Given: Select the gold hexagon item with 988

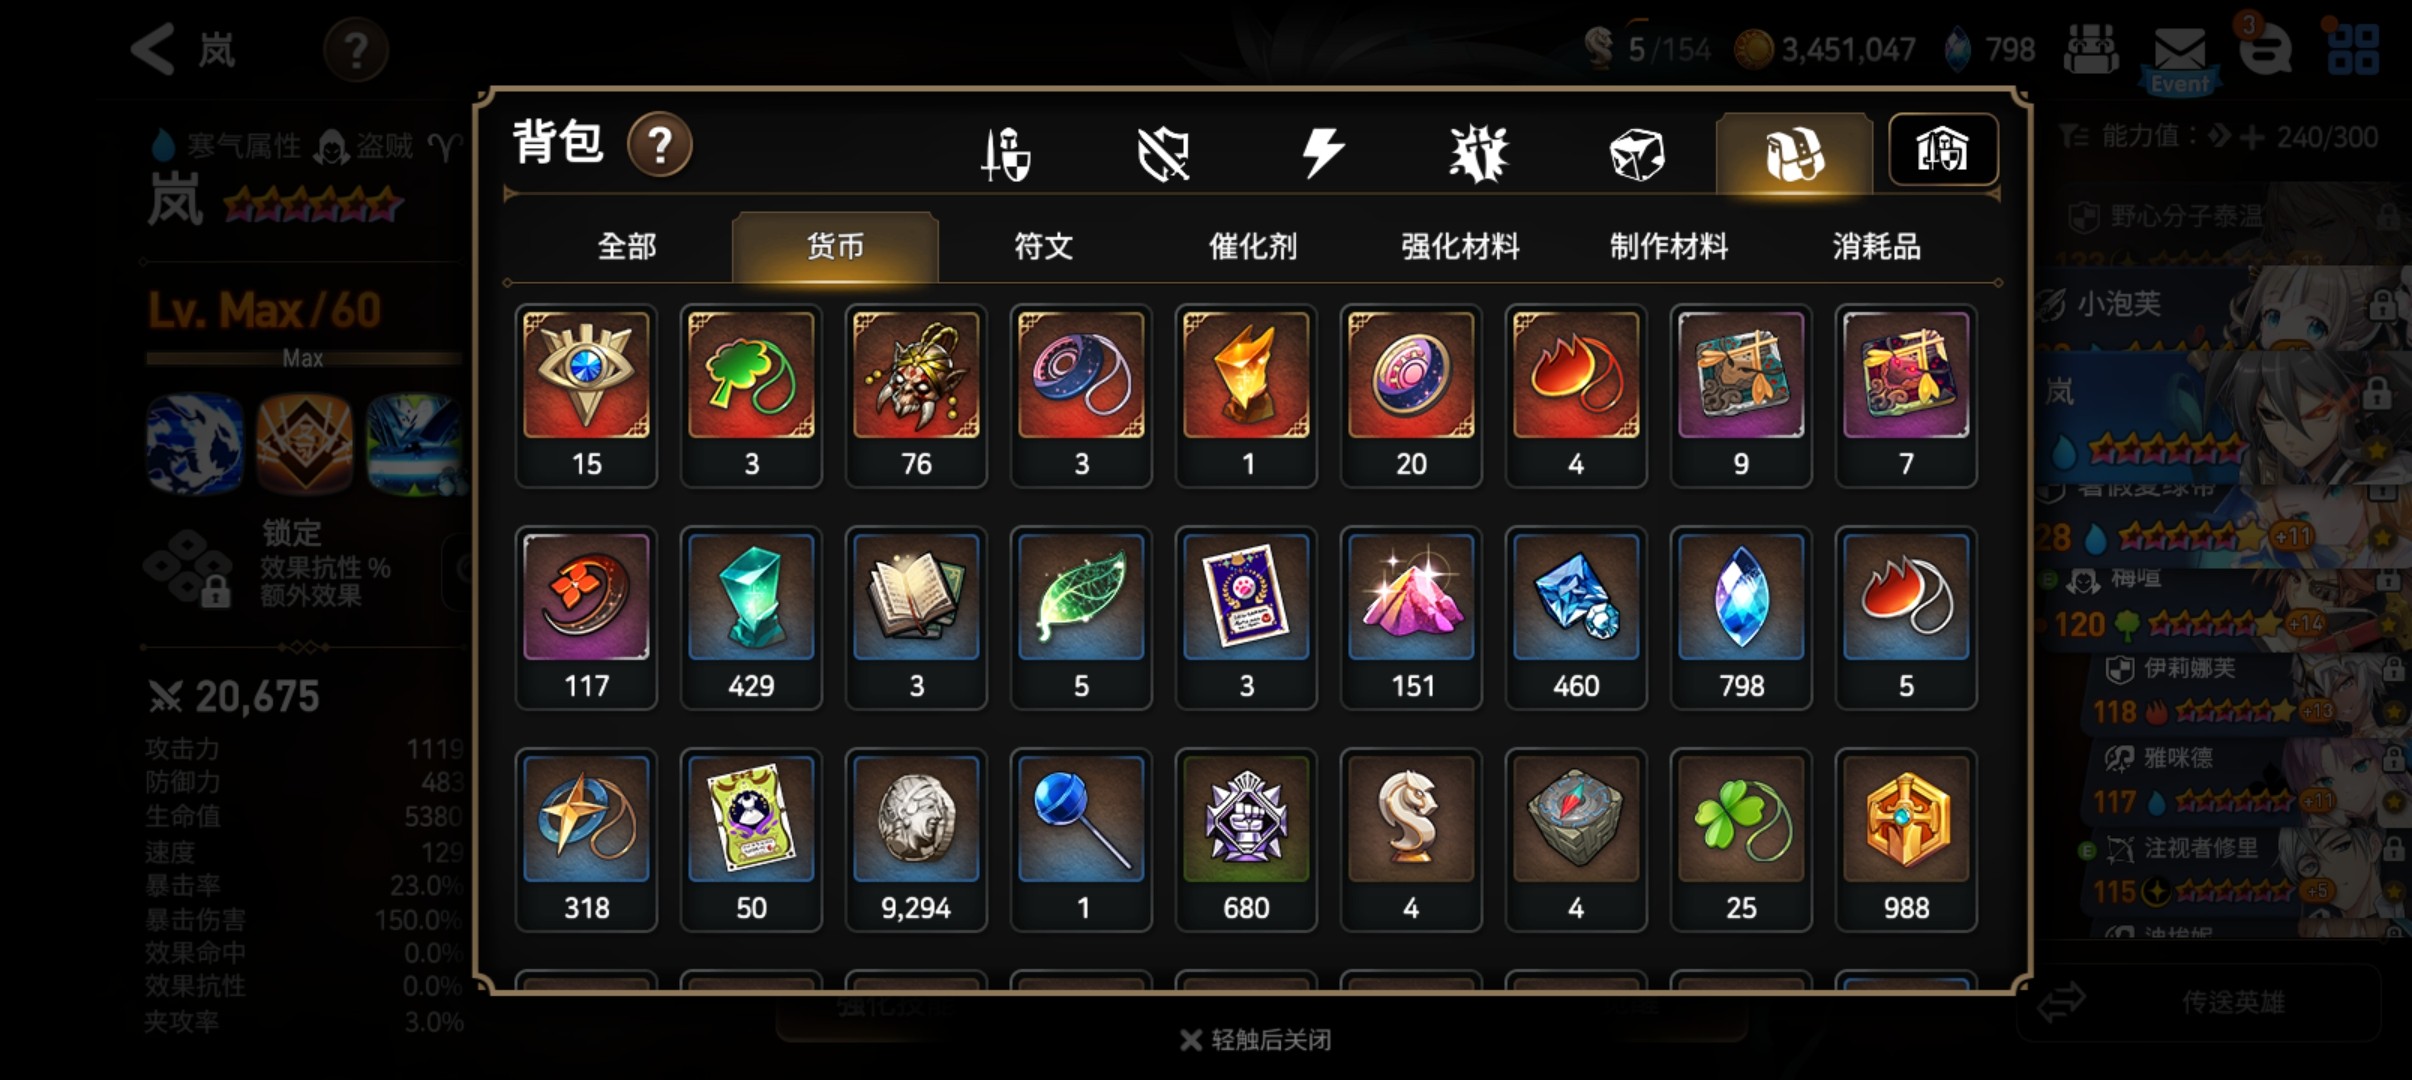Looking at the screenshot, I should pyautogui.click(x=1906, y=840).
